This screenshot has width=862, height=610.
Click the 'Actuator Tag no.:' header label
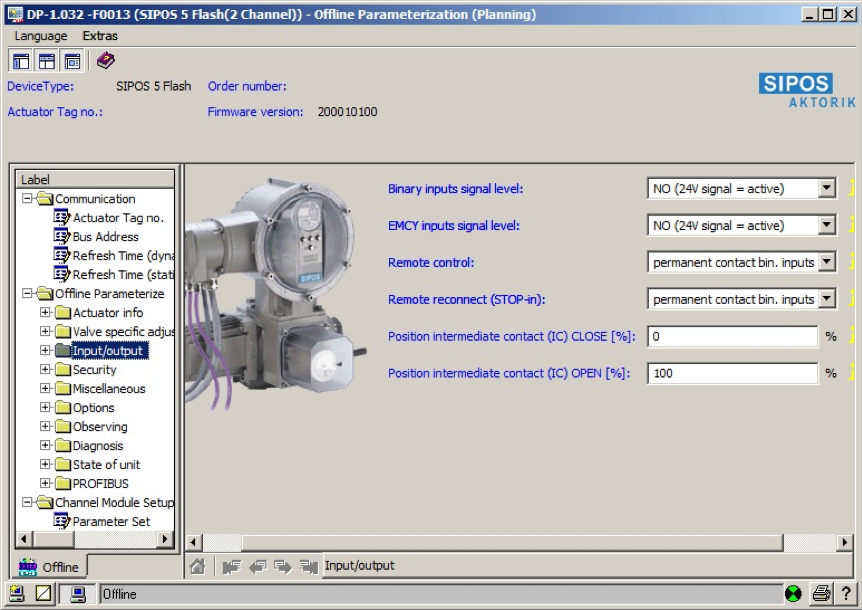tap(55, 112)
